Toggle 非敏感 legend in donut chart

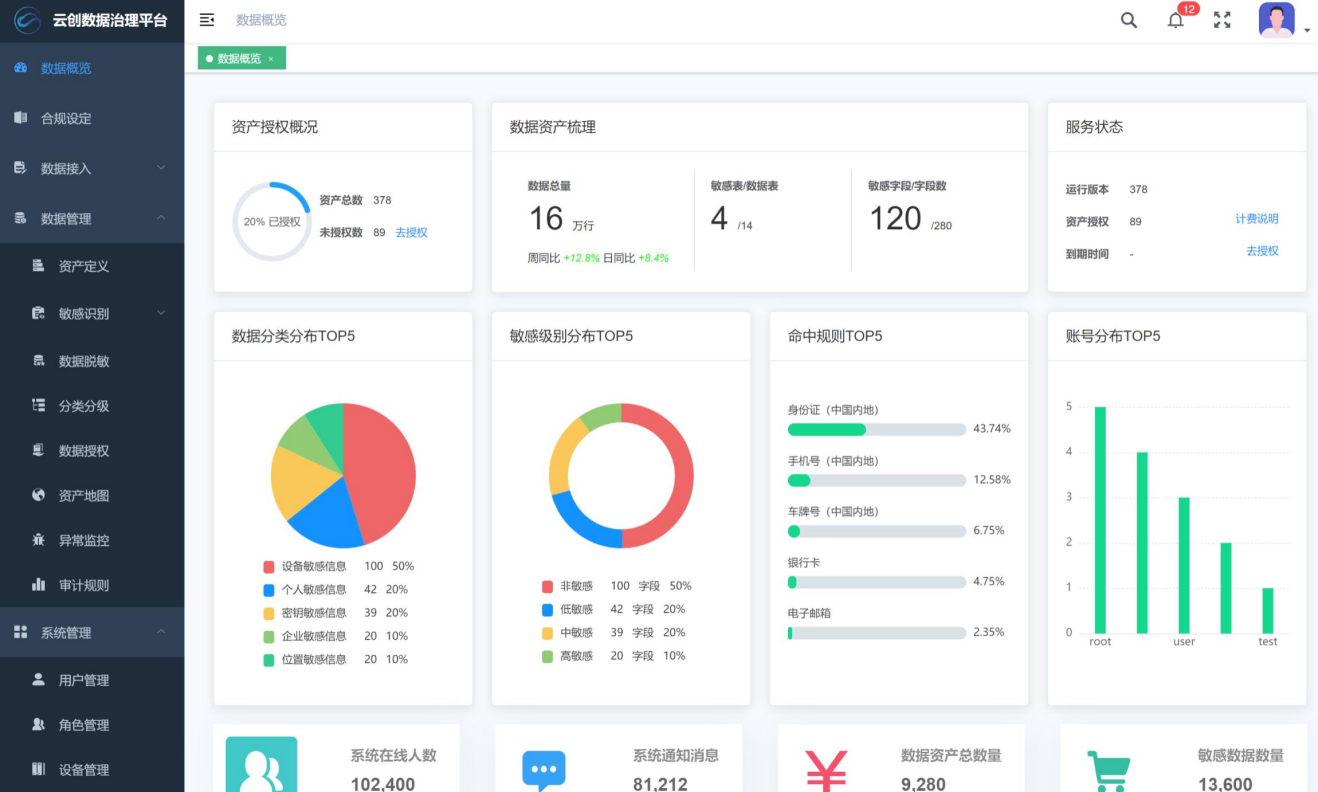click(616, 586)
